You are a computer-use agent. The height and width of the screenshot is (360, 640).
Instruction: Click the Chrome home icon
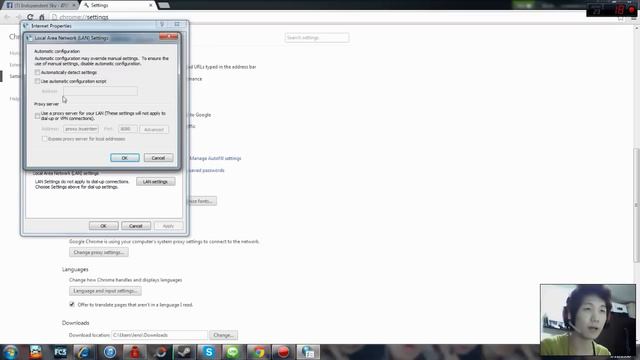pos(42,17)
